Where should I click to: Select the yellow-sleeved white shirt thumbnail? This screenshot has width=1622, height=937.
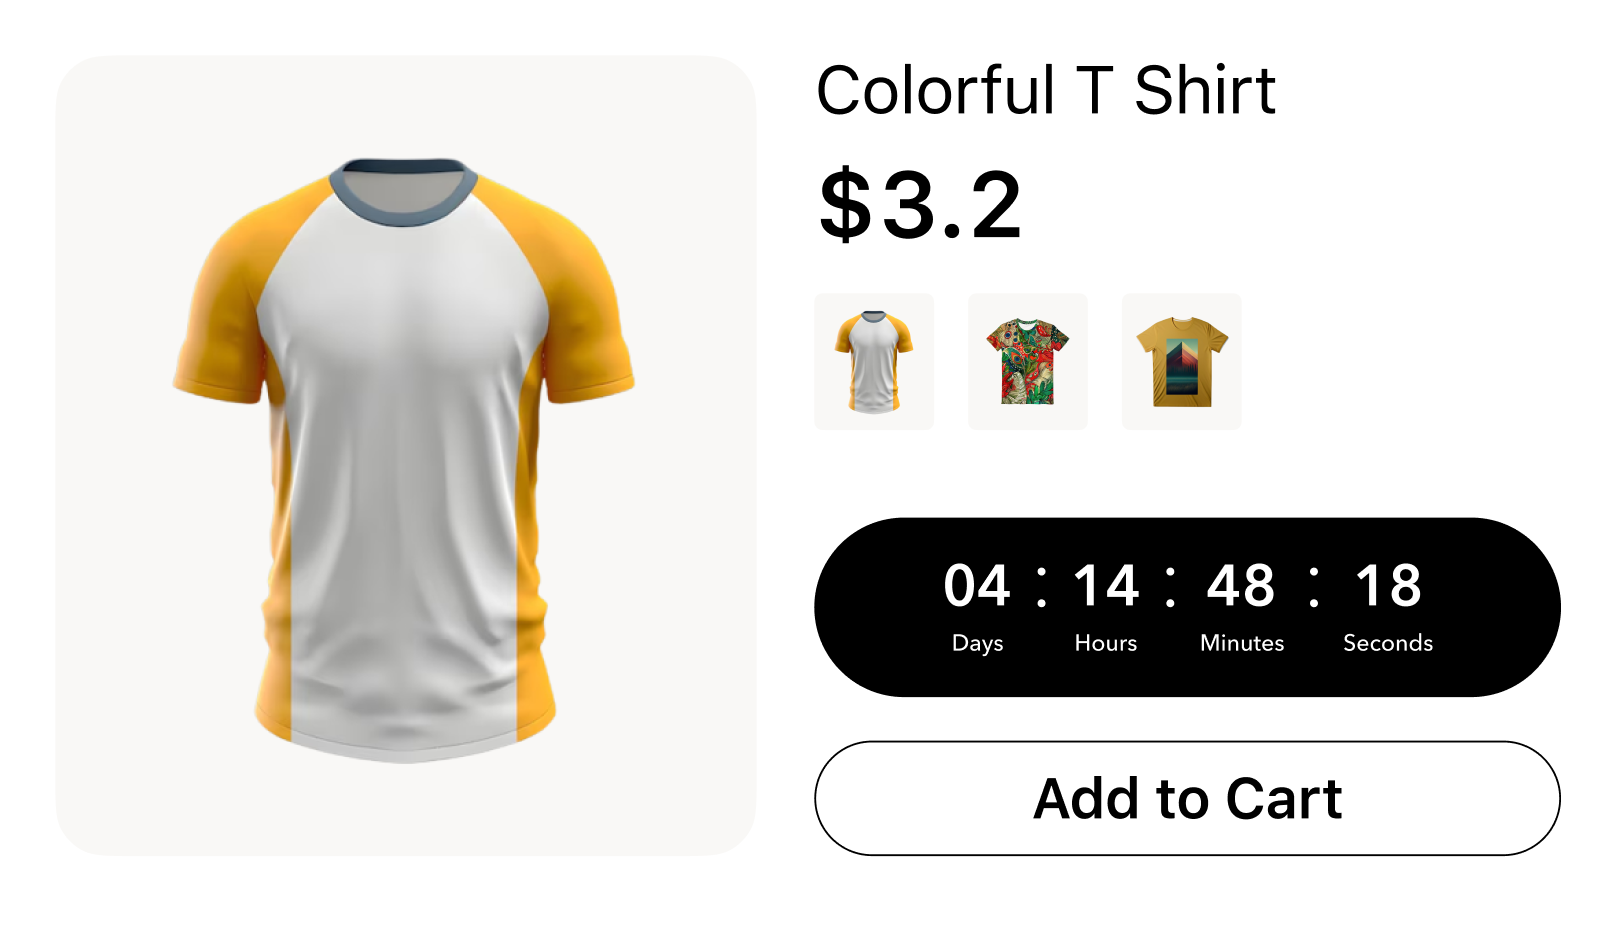click(x=874, y=361)
